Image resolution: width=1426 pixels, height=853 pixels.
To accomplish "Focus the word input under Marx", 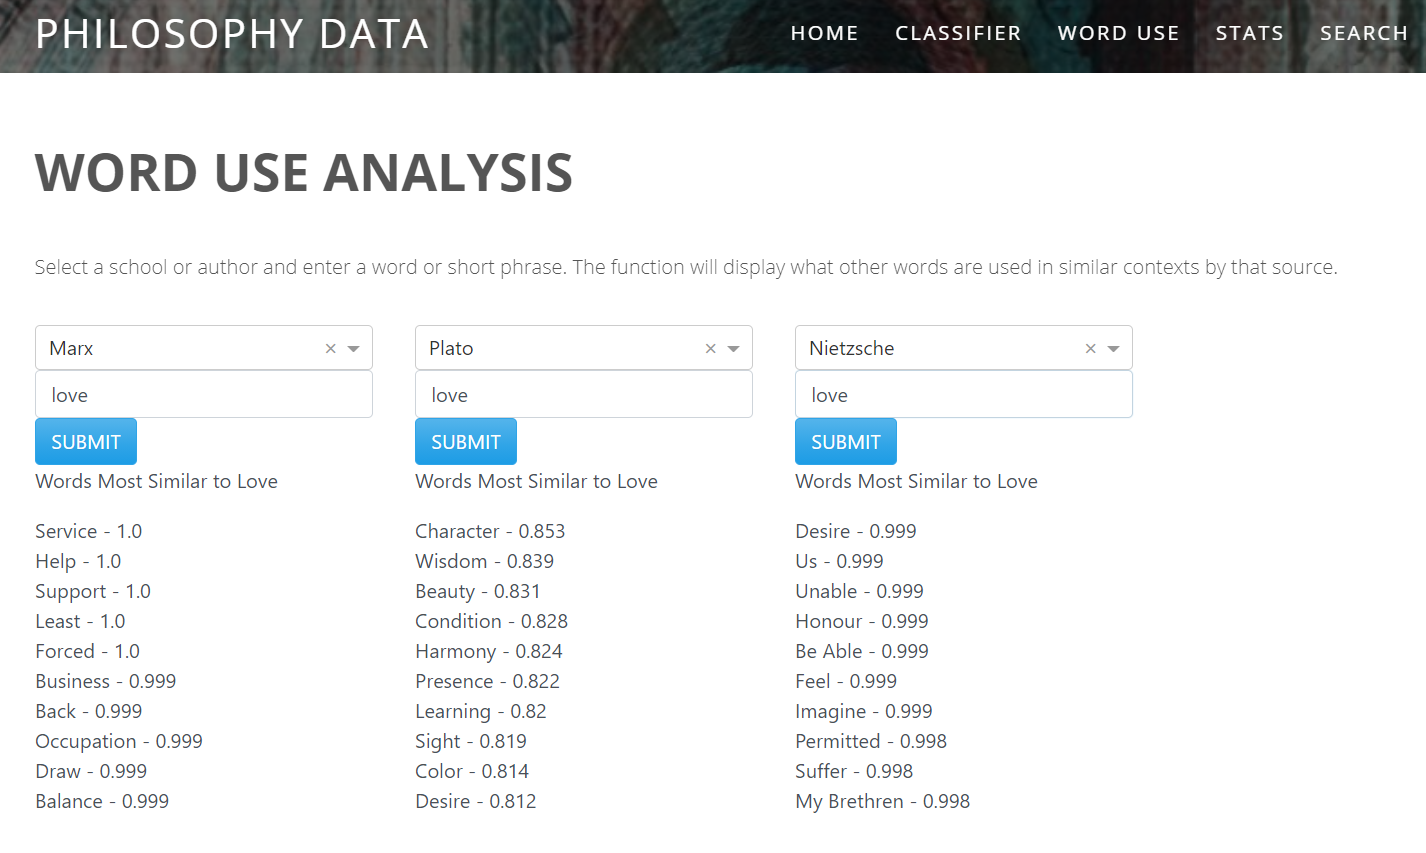I will coord(204,395).
